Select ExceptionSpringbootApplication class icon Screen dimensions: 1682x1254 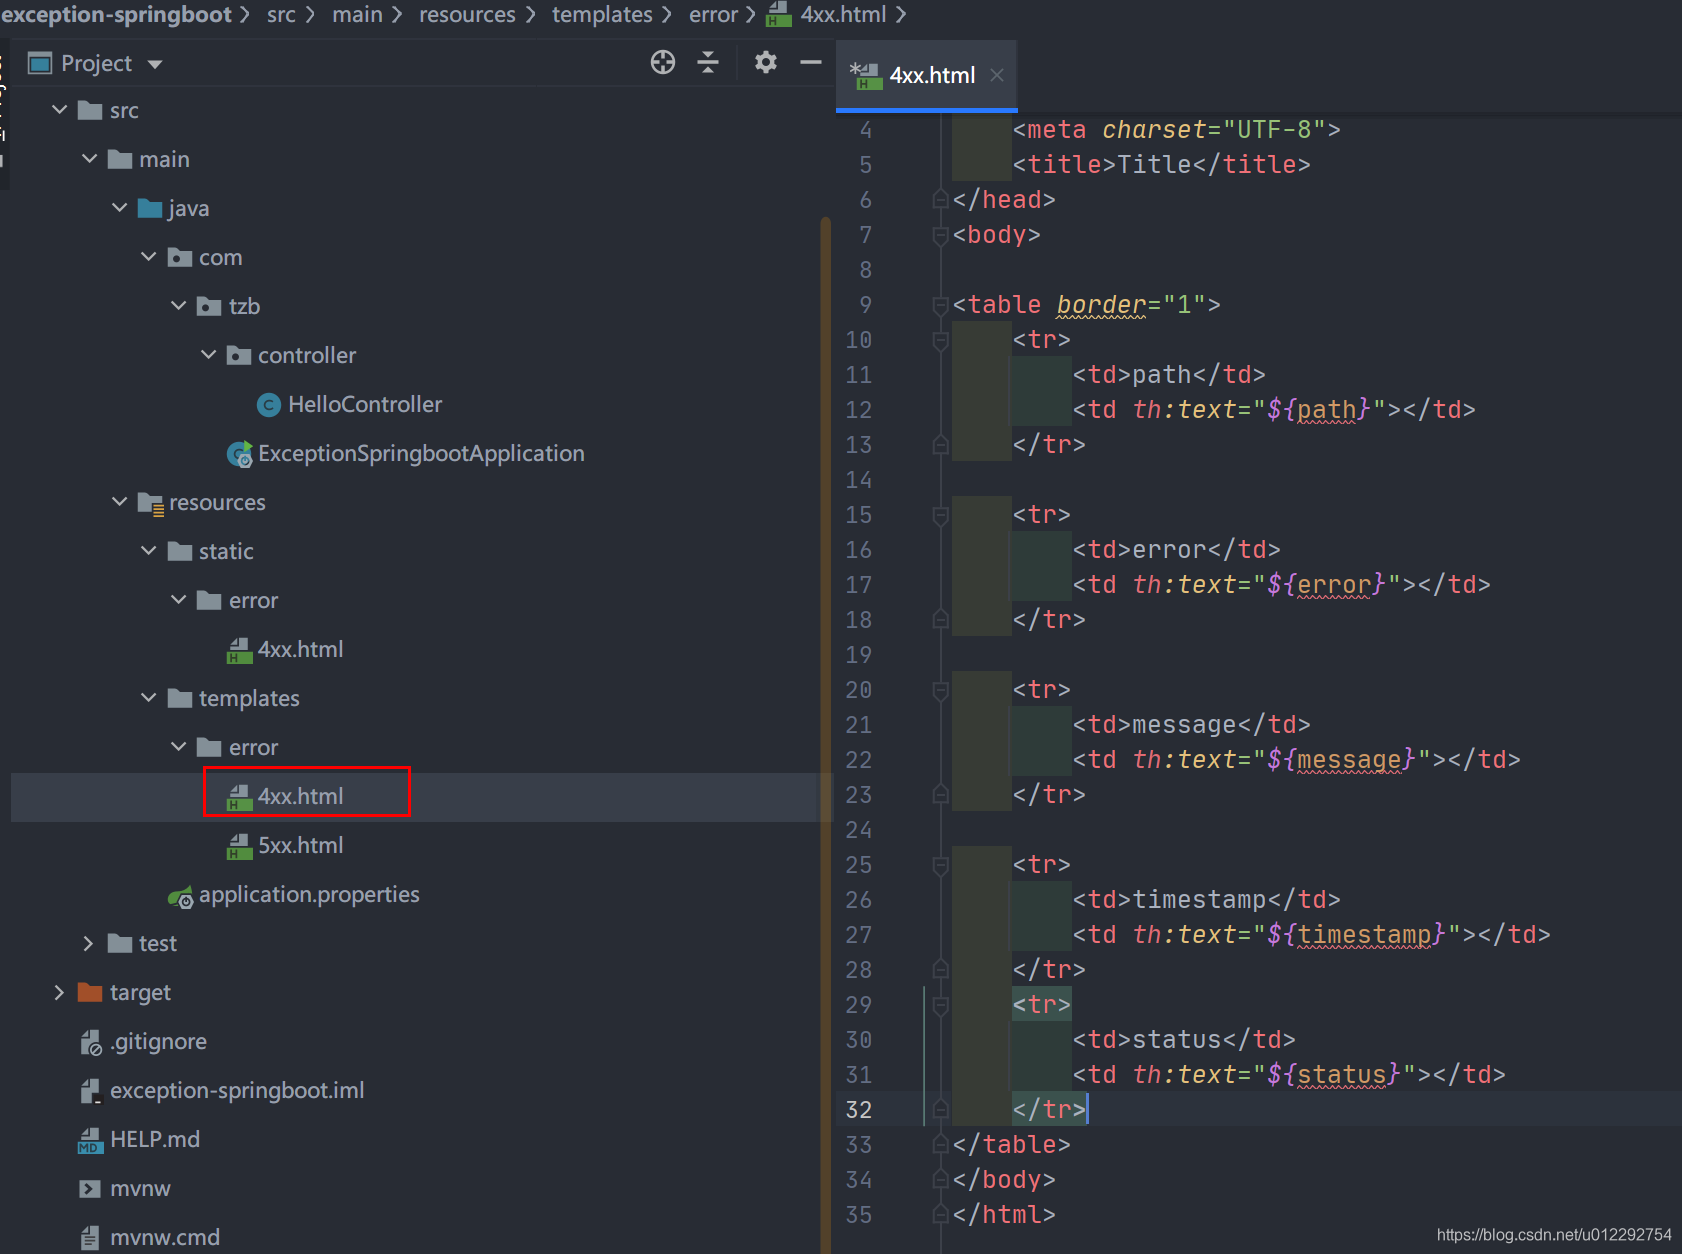240,454
